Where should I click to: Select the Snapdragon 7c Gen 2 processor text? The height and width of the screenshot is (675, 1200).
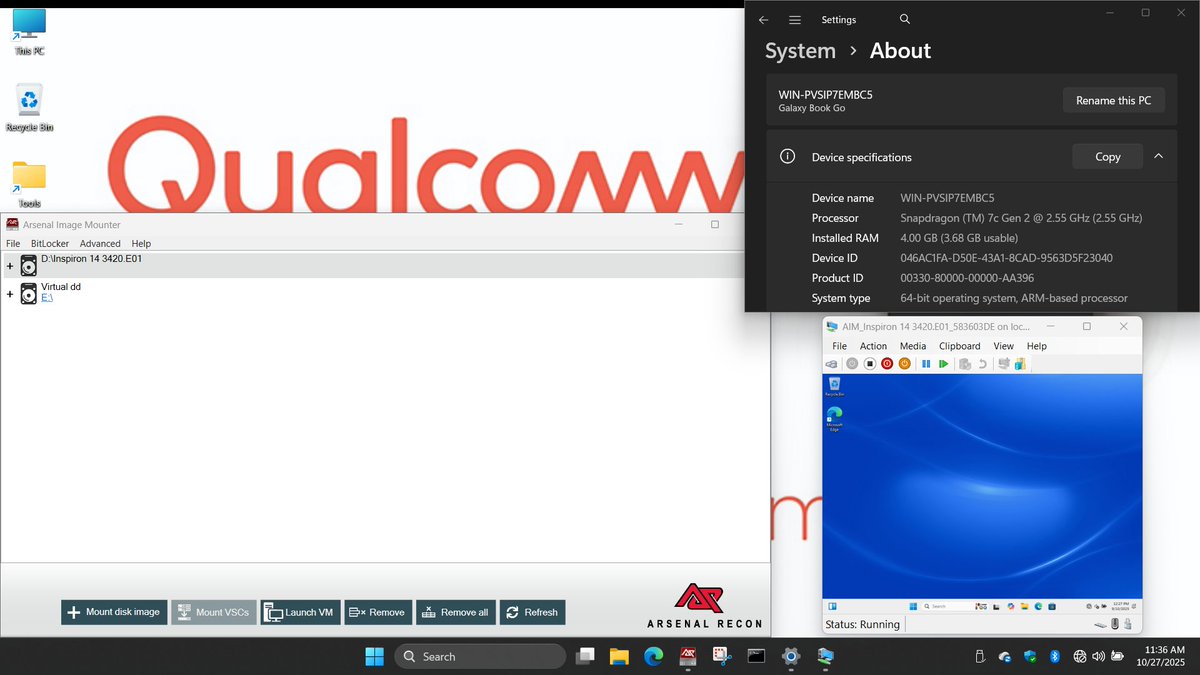1021,218
